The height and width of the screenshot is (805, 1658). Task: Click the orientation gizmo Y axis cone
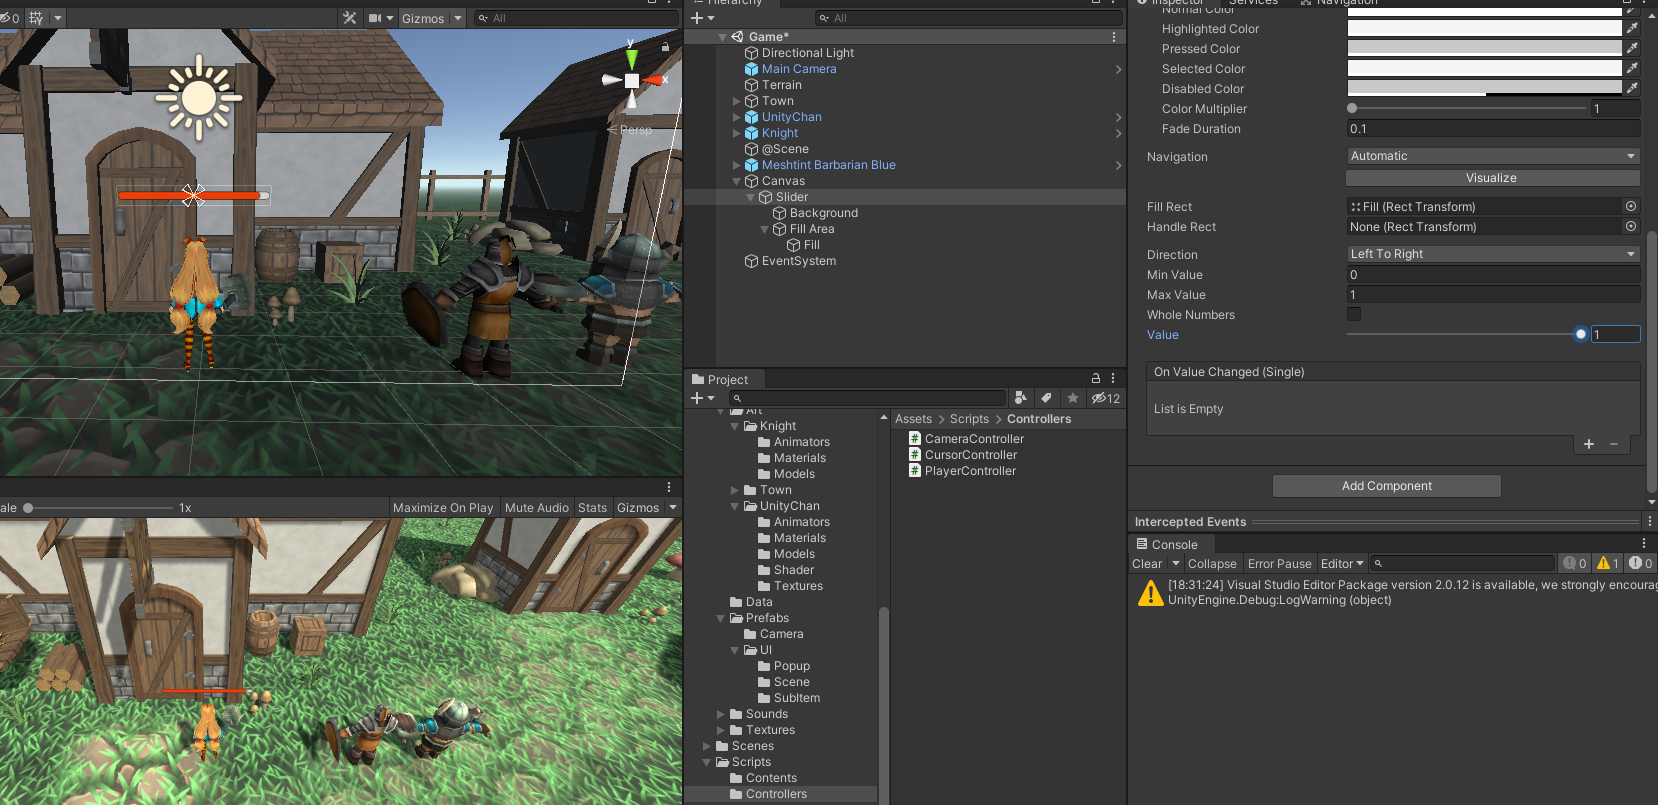631,58
